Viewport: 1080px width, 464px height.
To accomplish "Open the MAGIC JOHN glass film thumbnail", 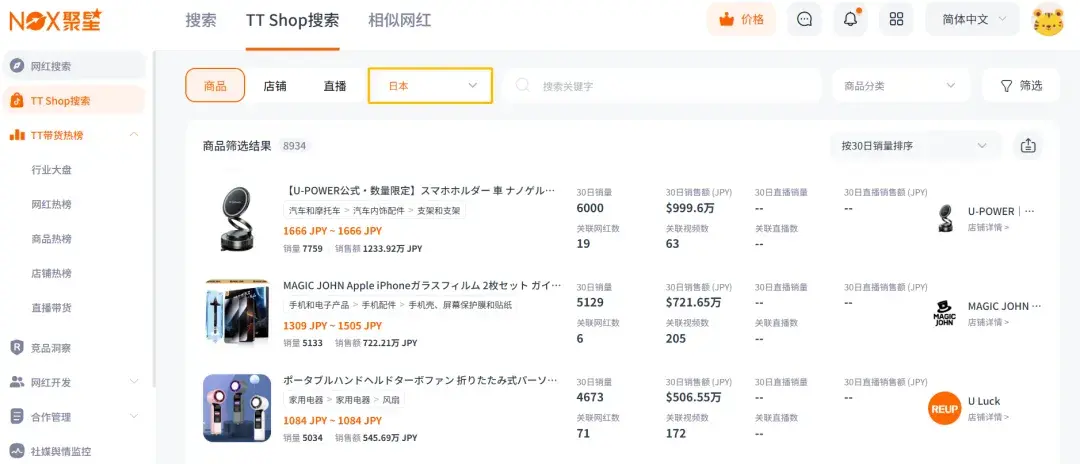I will 237,313.
